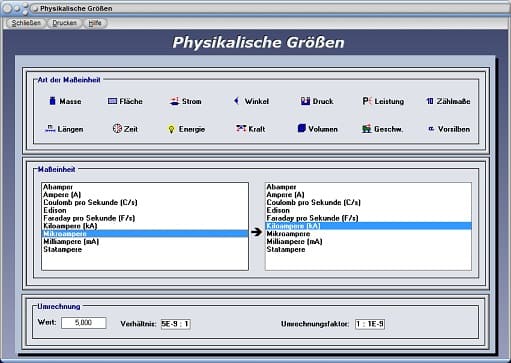Select the Zeit clock icon
This screenshot has width=511, height=363.
(x=117, y=128)
